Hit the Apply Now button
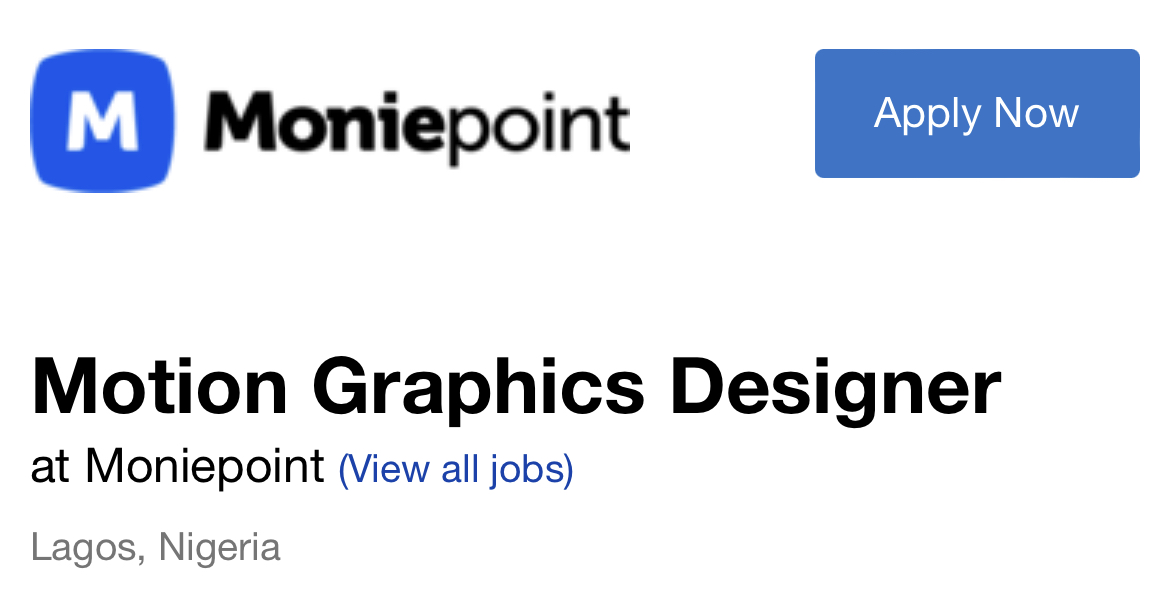This screenshot has height=610, width=1170. click(x=977, y=113)
